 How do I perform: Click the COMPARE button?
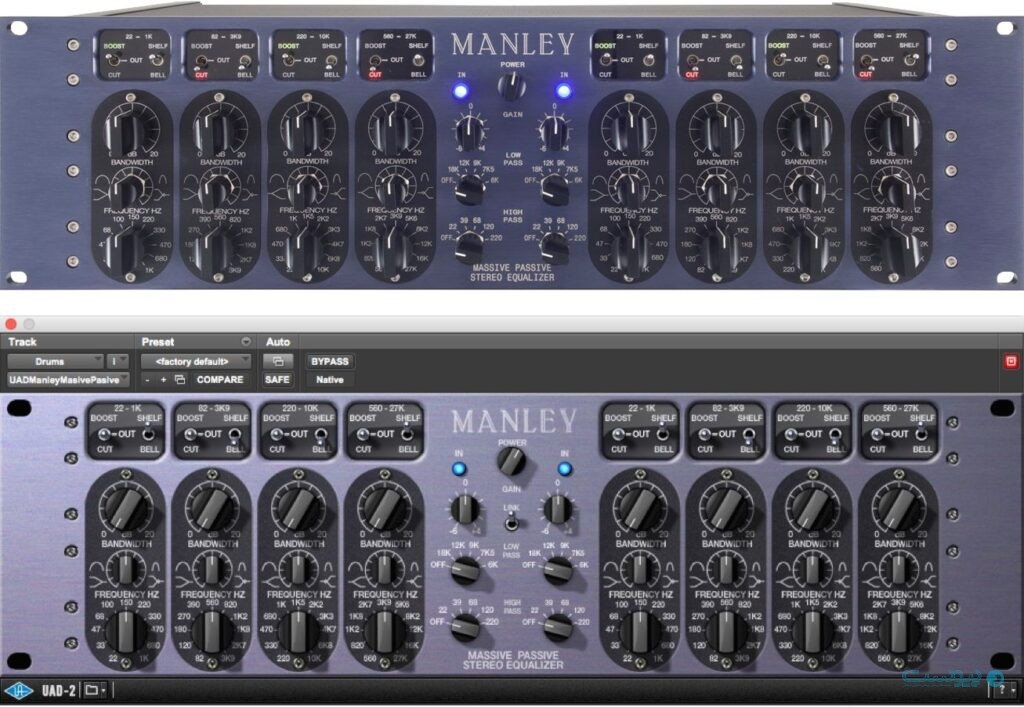pyautogui.click(x=220, y=379)
